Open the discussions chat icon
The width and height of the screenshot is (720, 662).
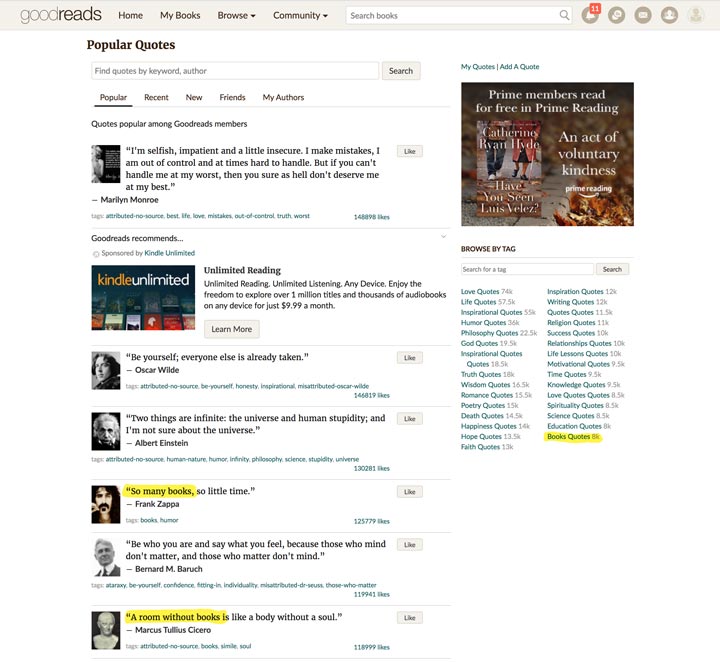click(616, 15)
